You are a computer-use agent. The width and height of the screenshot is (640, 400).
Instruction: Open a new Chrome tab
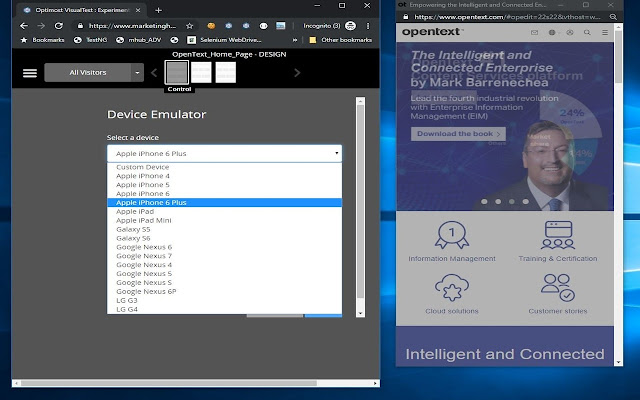(158, 10)
